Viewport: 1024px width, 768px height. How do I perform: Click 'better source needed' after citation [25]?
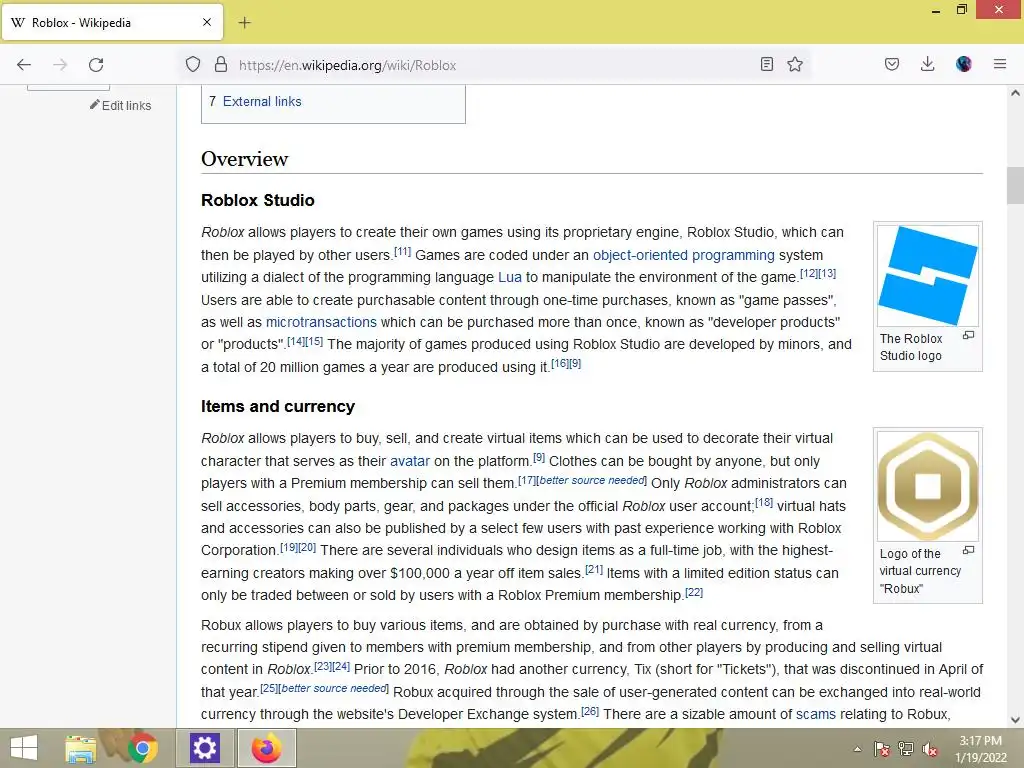click(334, 688)
